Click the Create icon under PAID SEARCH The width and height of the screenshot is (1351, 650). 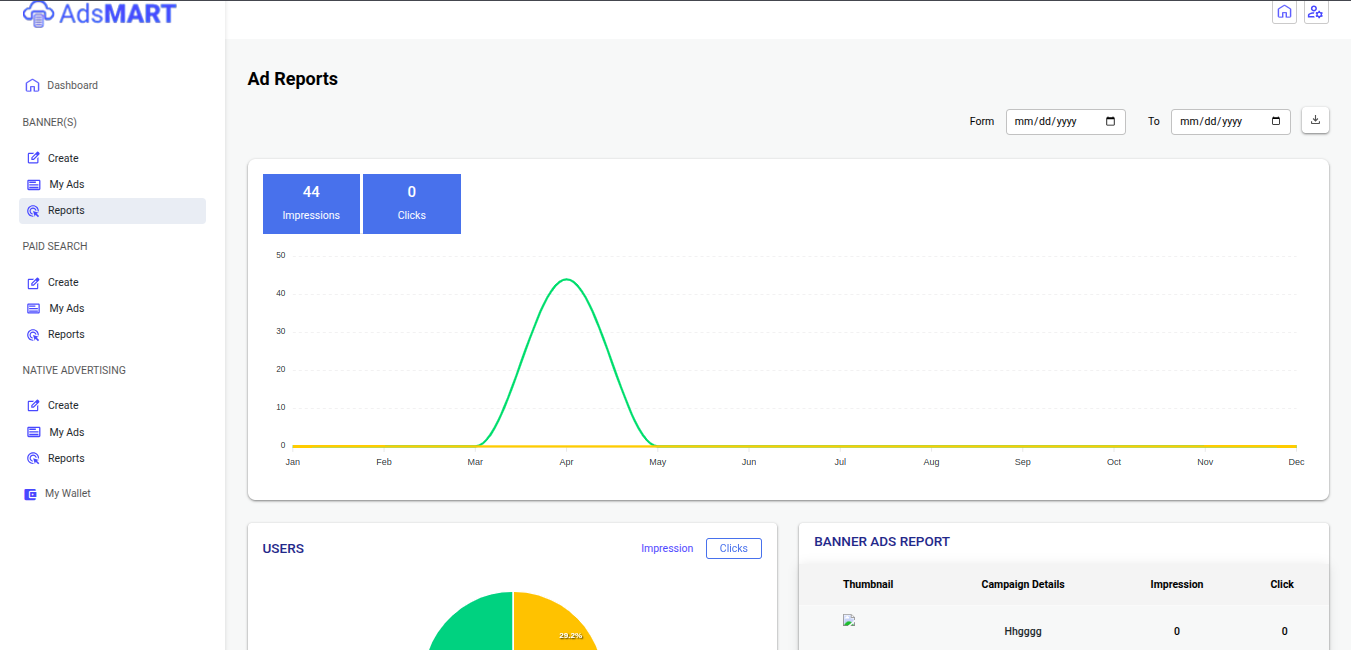pyautogui.click(x=33, y=283)
